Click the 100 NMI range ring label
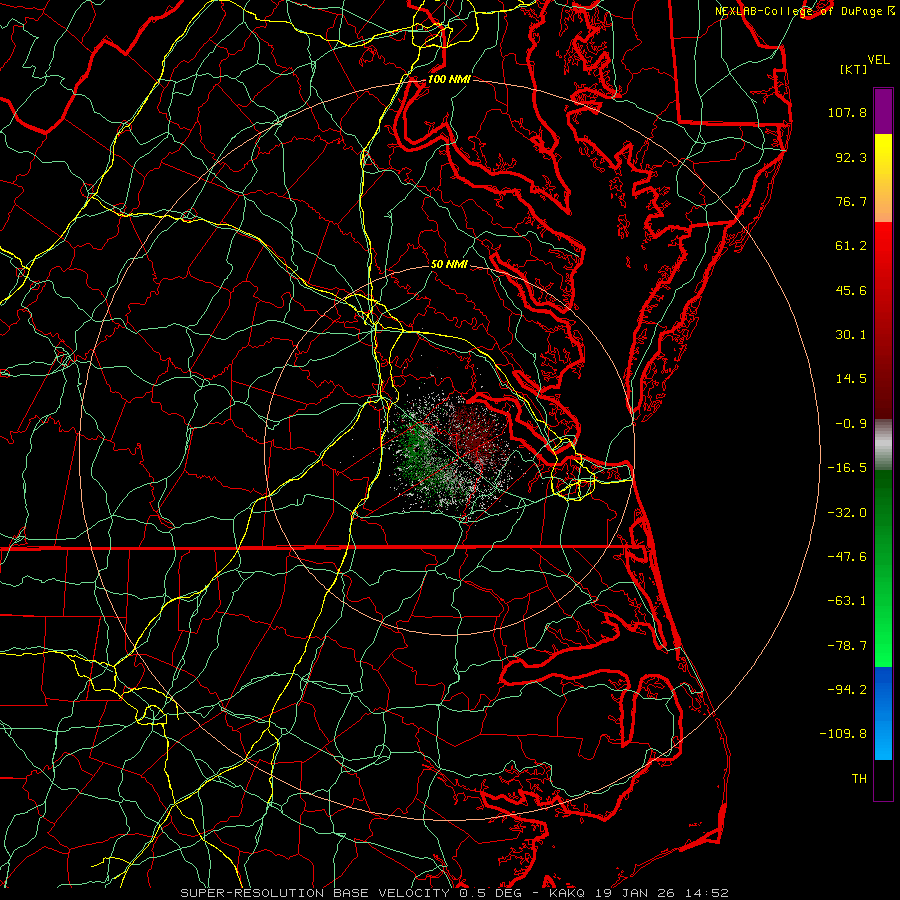Screen dimensions: 900x900 pos(449,79)
